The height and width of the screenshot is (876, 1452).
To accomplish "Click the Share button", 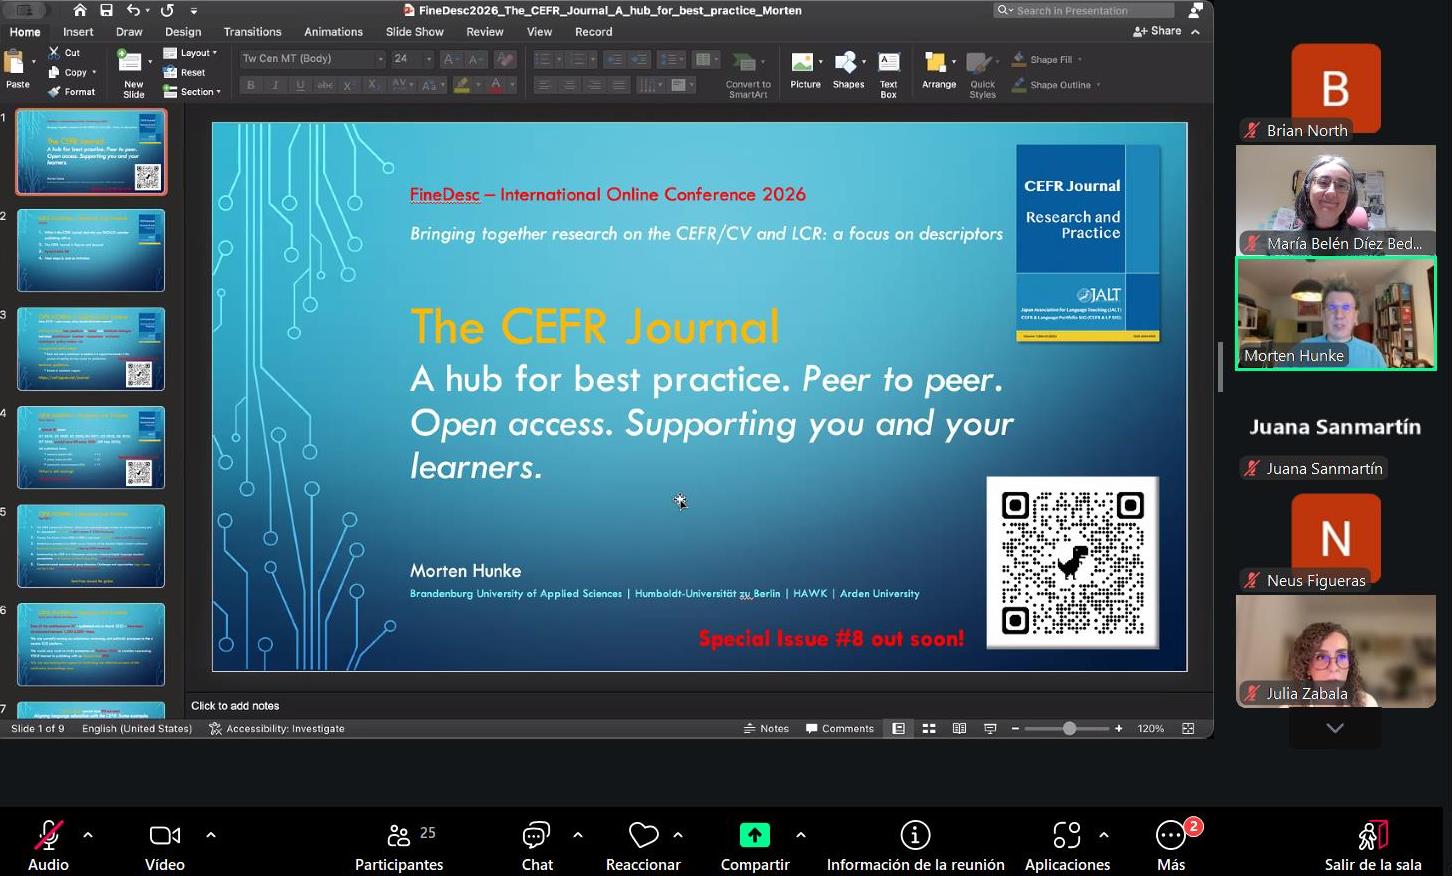I will (x=1157, y=32).
